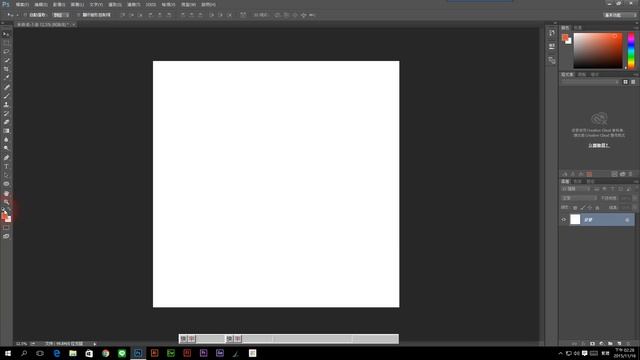Toggle lock position icon in Layers panel
The height and width of the screenshot is (360, 640).
[590, 208]
